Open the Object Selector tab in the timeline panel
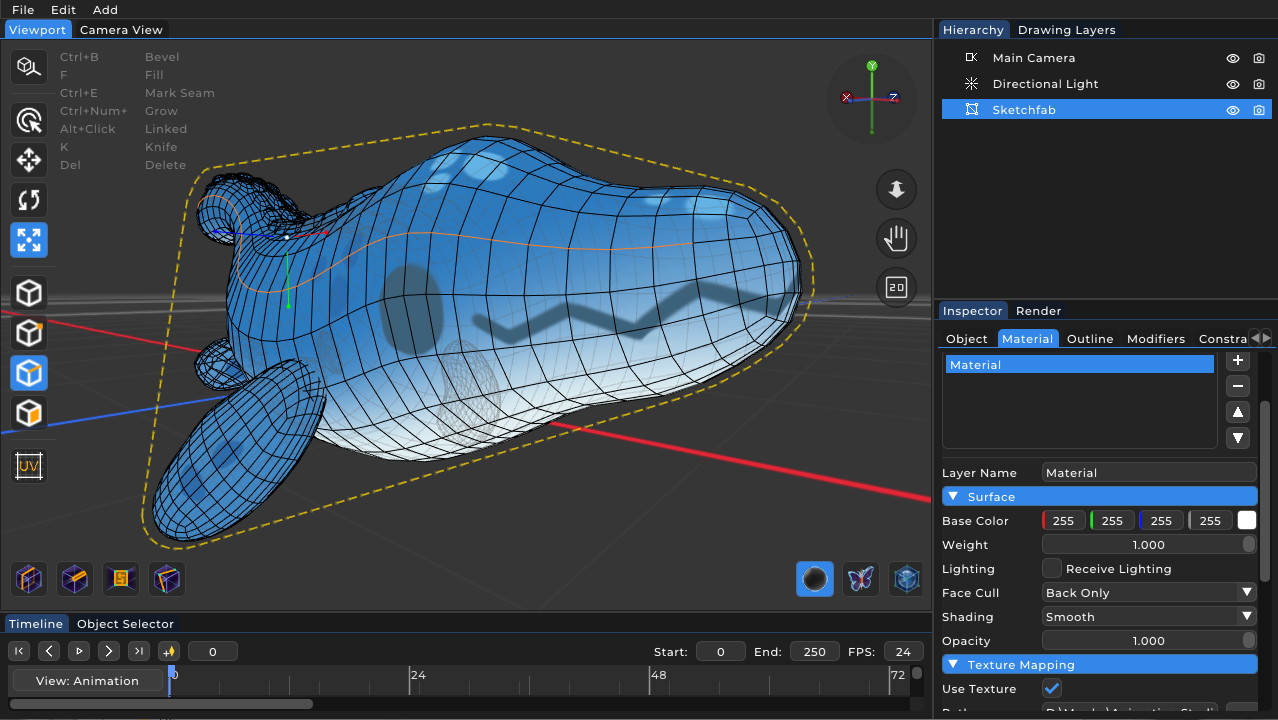The width and height of the screenshot is (1278, 720). (x=125, y=623)
